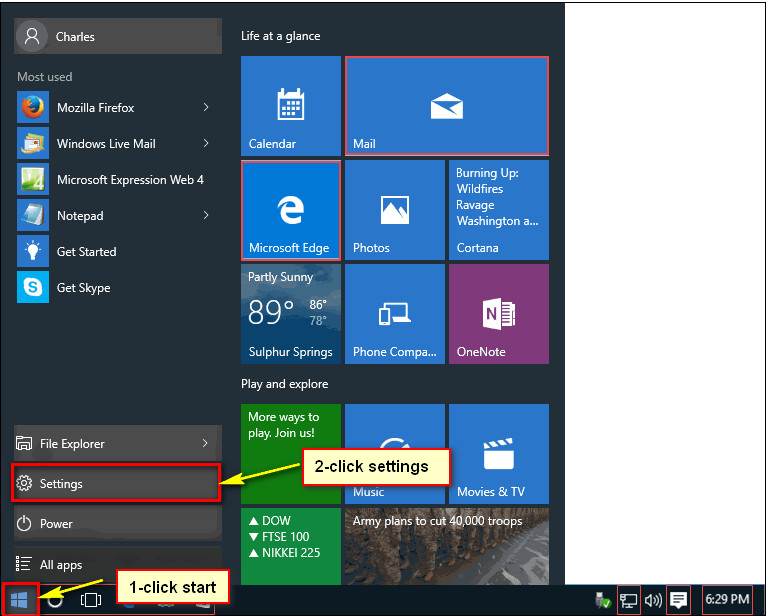
Task: Click the 'Play and explore' group heading
Action: click(x=285, y=384)
